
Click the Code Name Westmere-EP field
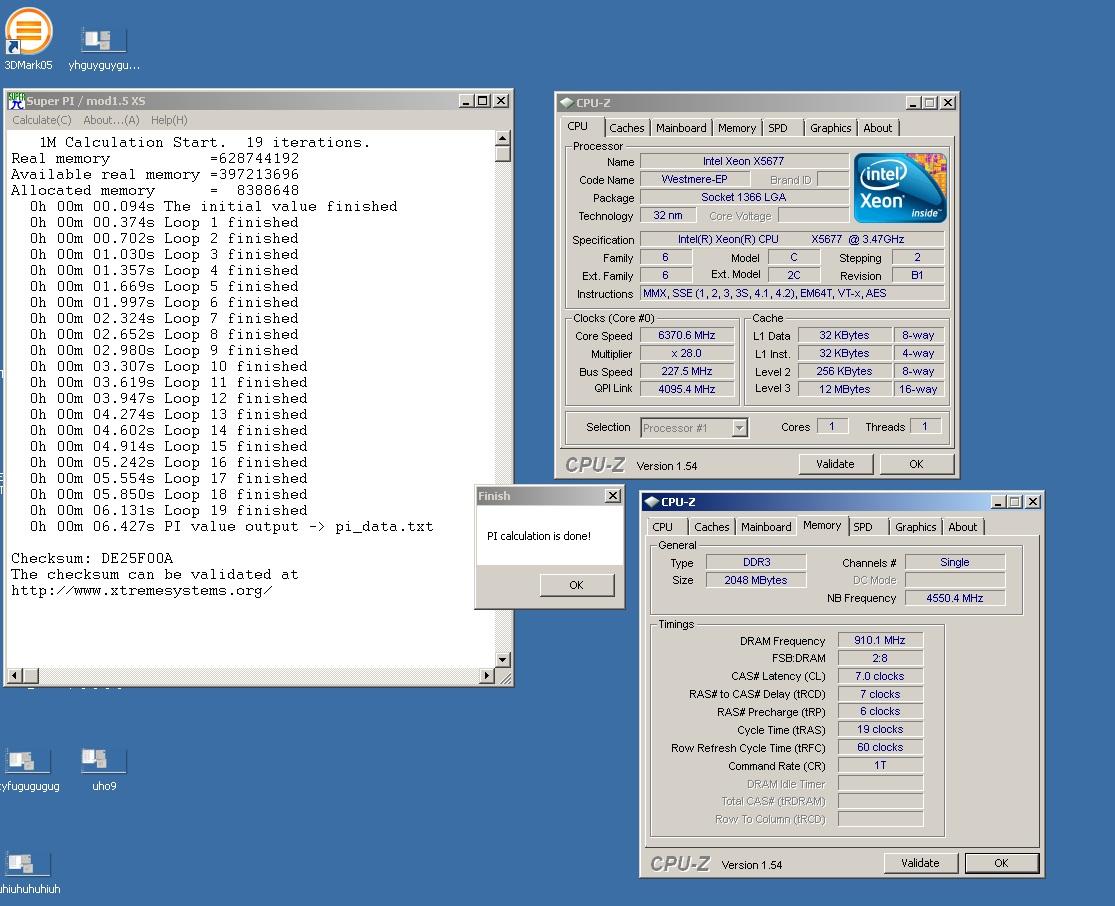pyautogui.click(x=695, y=179)
